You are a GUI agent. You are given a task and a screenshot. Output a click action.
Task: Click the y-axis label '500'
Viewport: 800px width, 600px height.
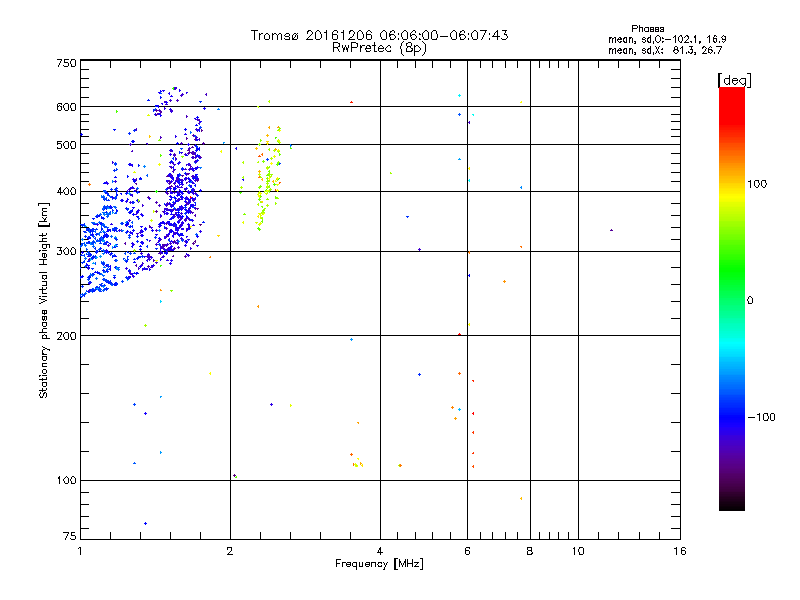click(x=66, y=145)
